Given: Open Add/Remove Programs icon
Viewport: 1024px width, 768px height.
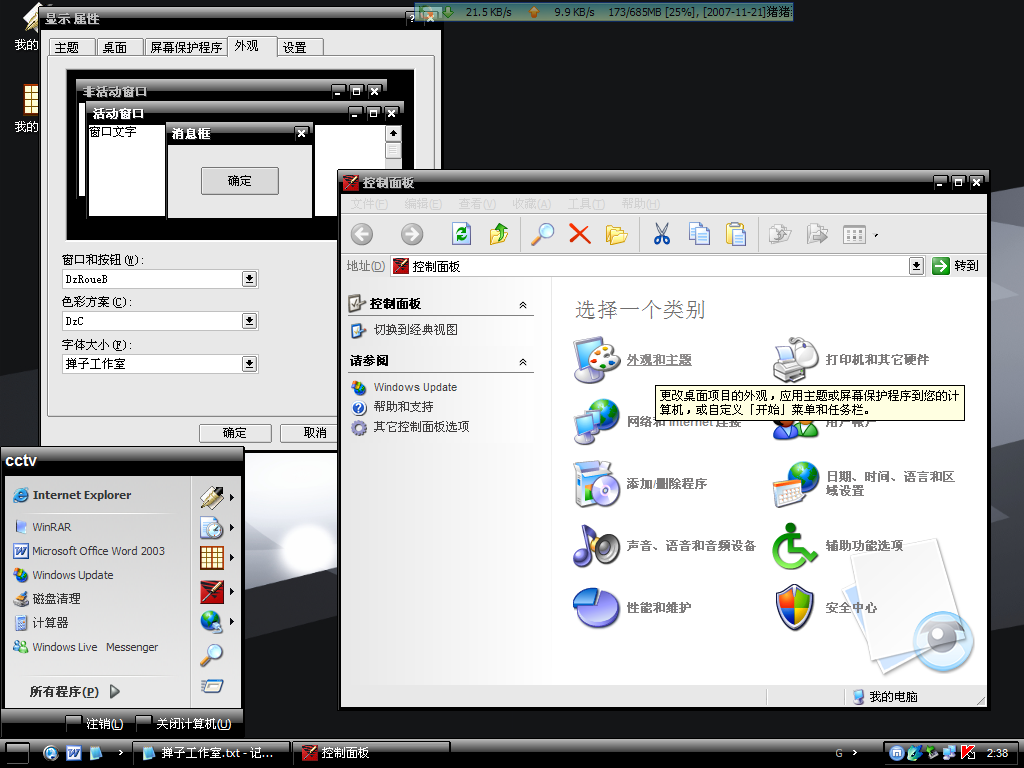Looking at the screenshot, I should click(x=596, y=483).
